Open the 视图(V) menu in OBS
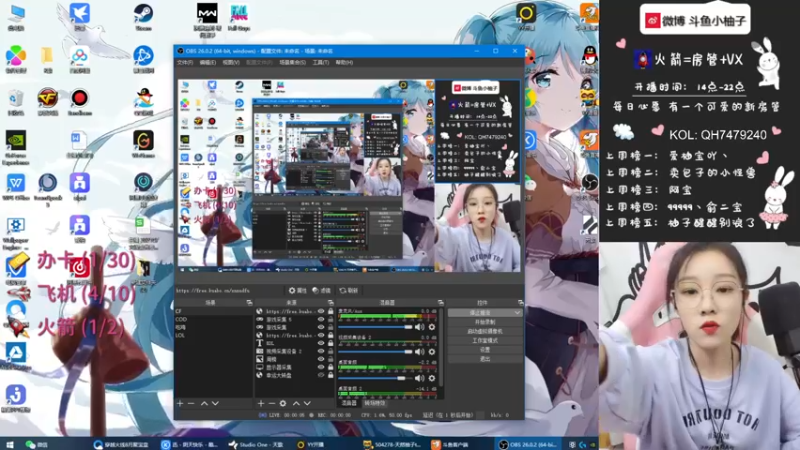This screenshot has height=450, width=800. 231,62
